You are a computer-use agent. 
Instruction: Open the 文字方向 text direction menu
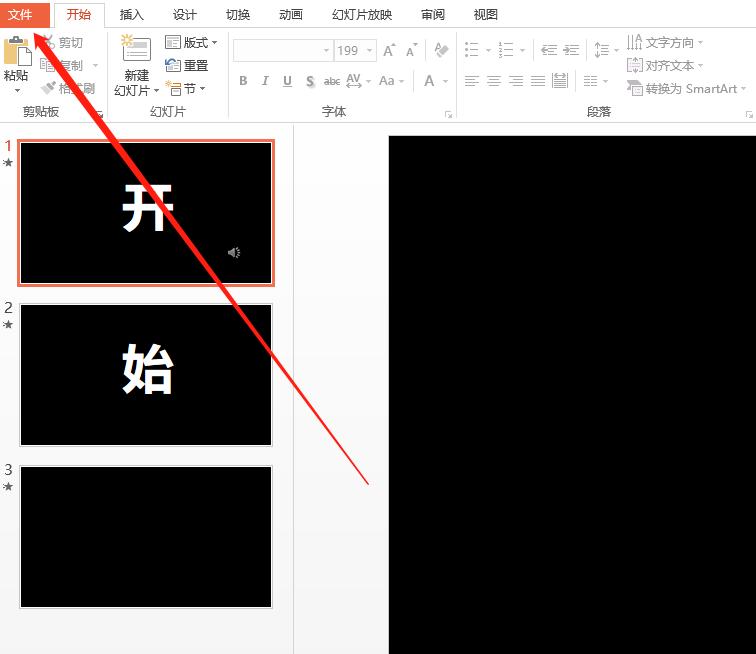(665, 42)
